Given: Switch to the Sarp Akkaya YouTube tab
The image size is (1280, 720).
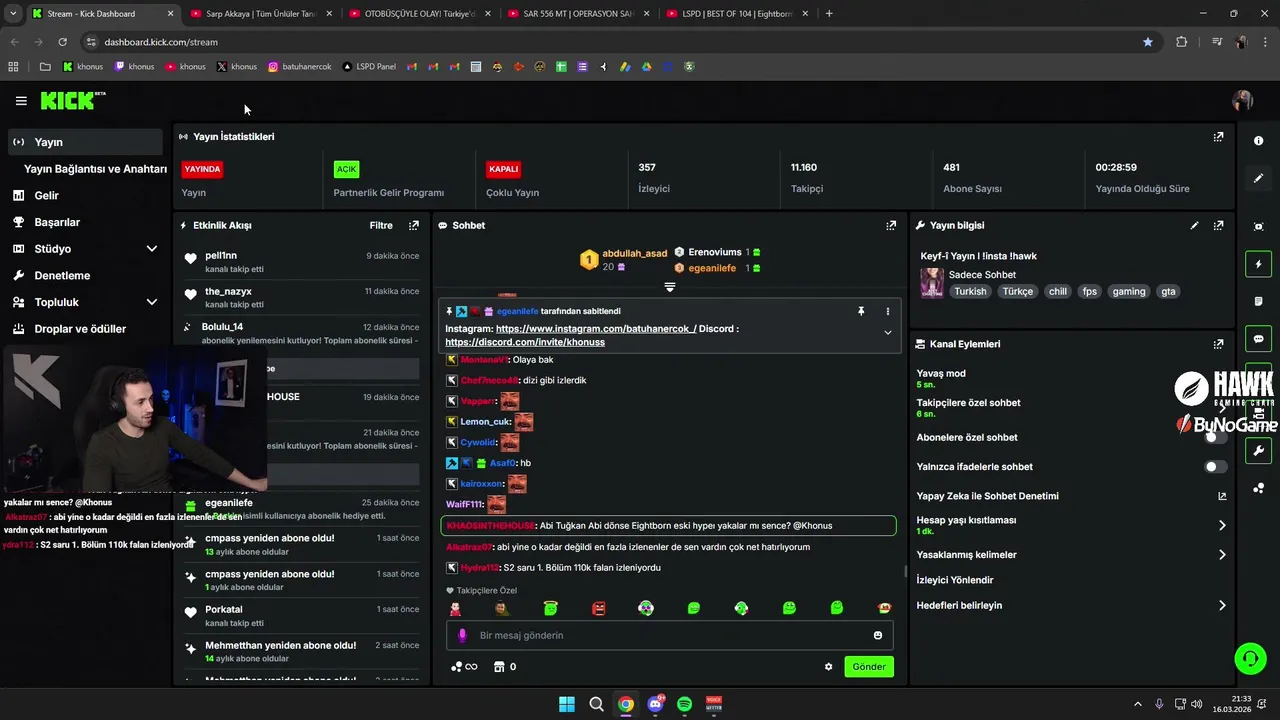Looking at the screenshot, I should tap(261, 14).
